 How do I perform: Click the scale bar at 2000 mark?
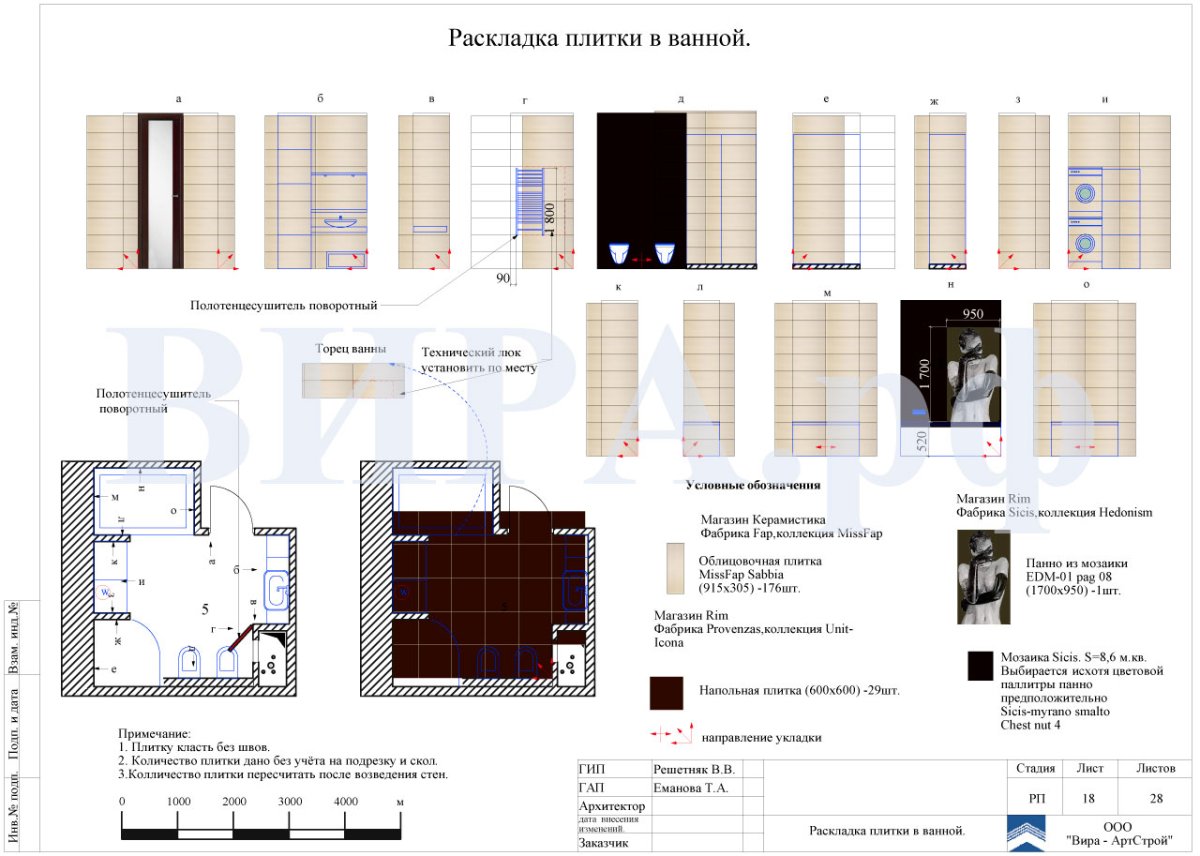[234, 832]
